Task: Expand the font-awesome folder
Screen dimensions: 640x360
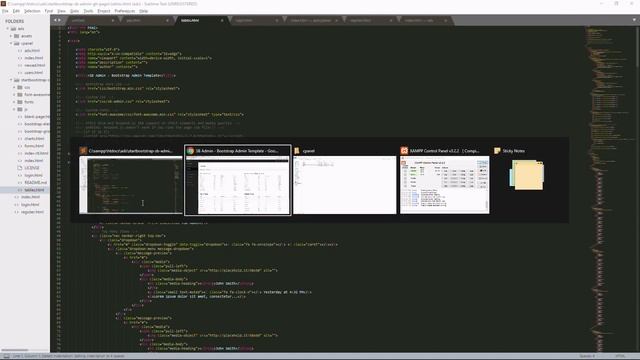Action: [14, 95]
